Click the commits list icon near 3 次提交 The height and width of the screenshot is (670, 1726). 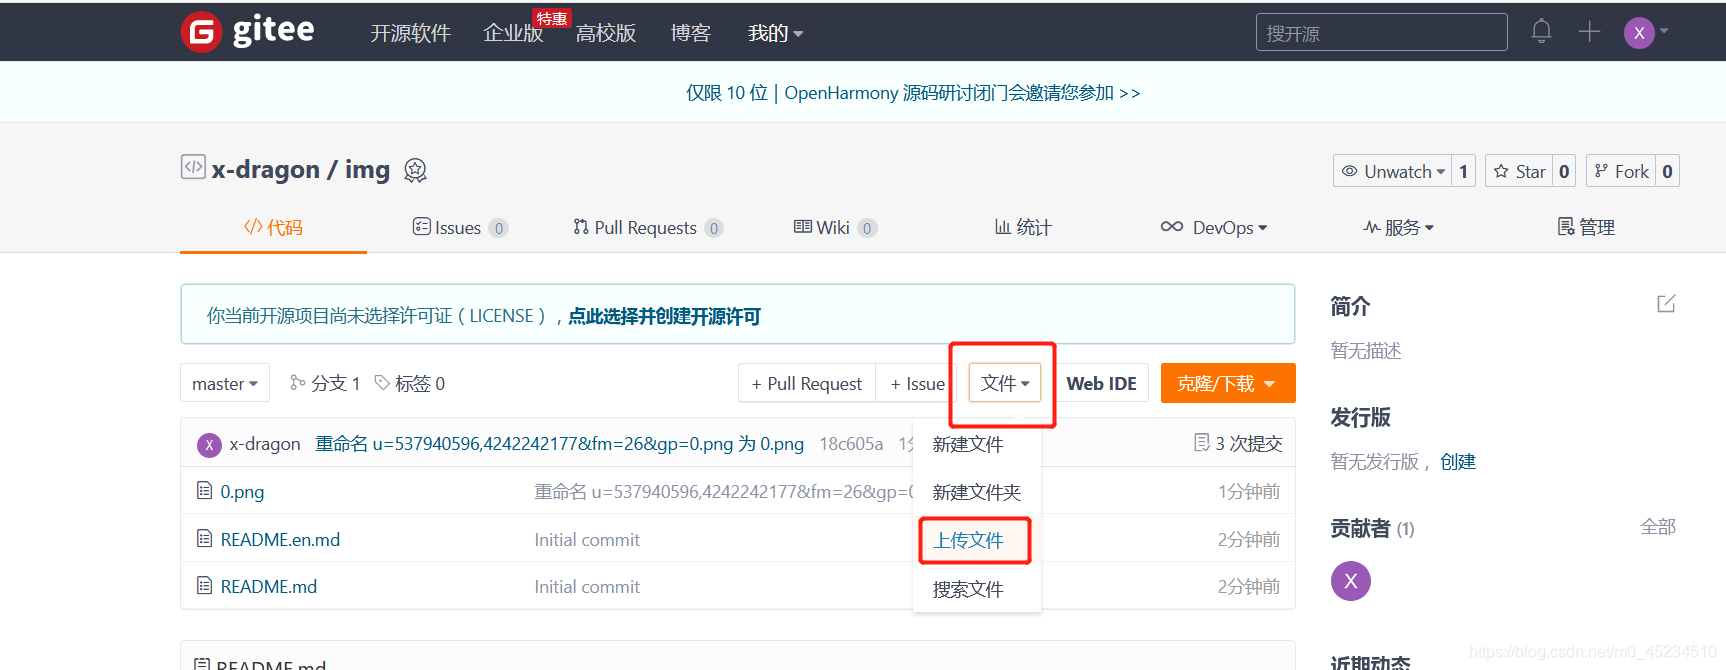coord(1201,442)
